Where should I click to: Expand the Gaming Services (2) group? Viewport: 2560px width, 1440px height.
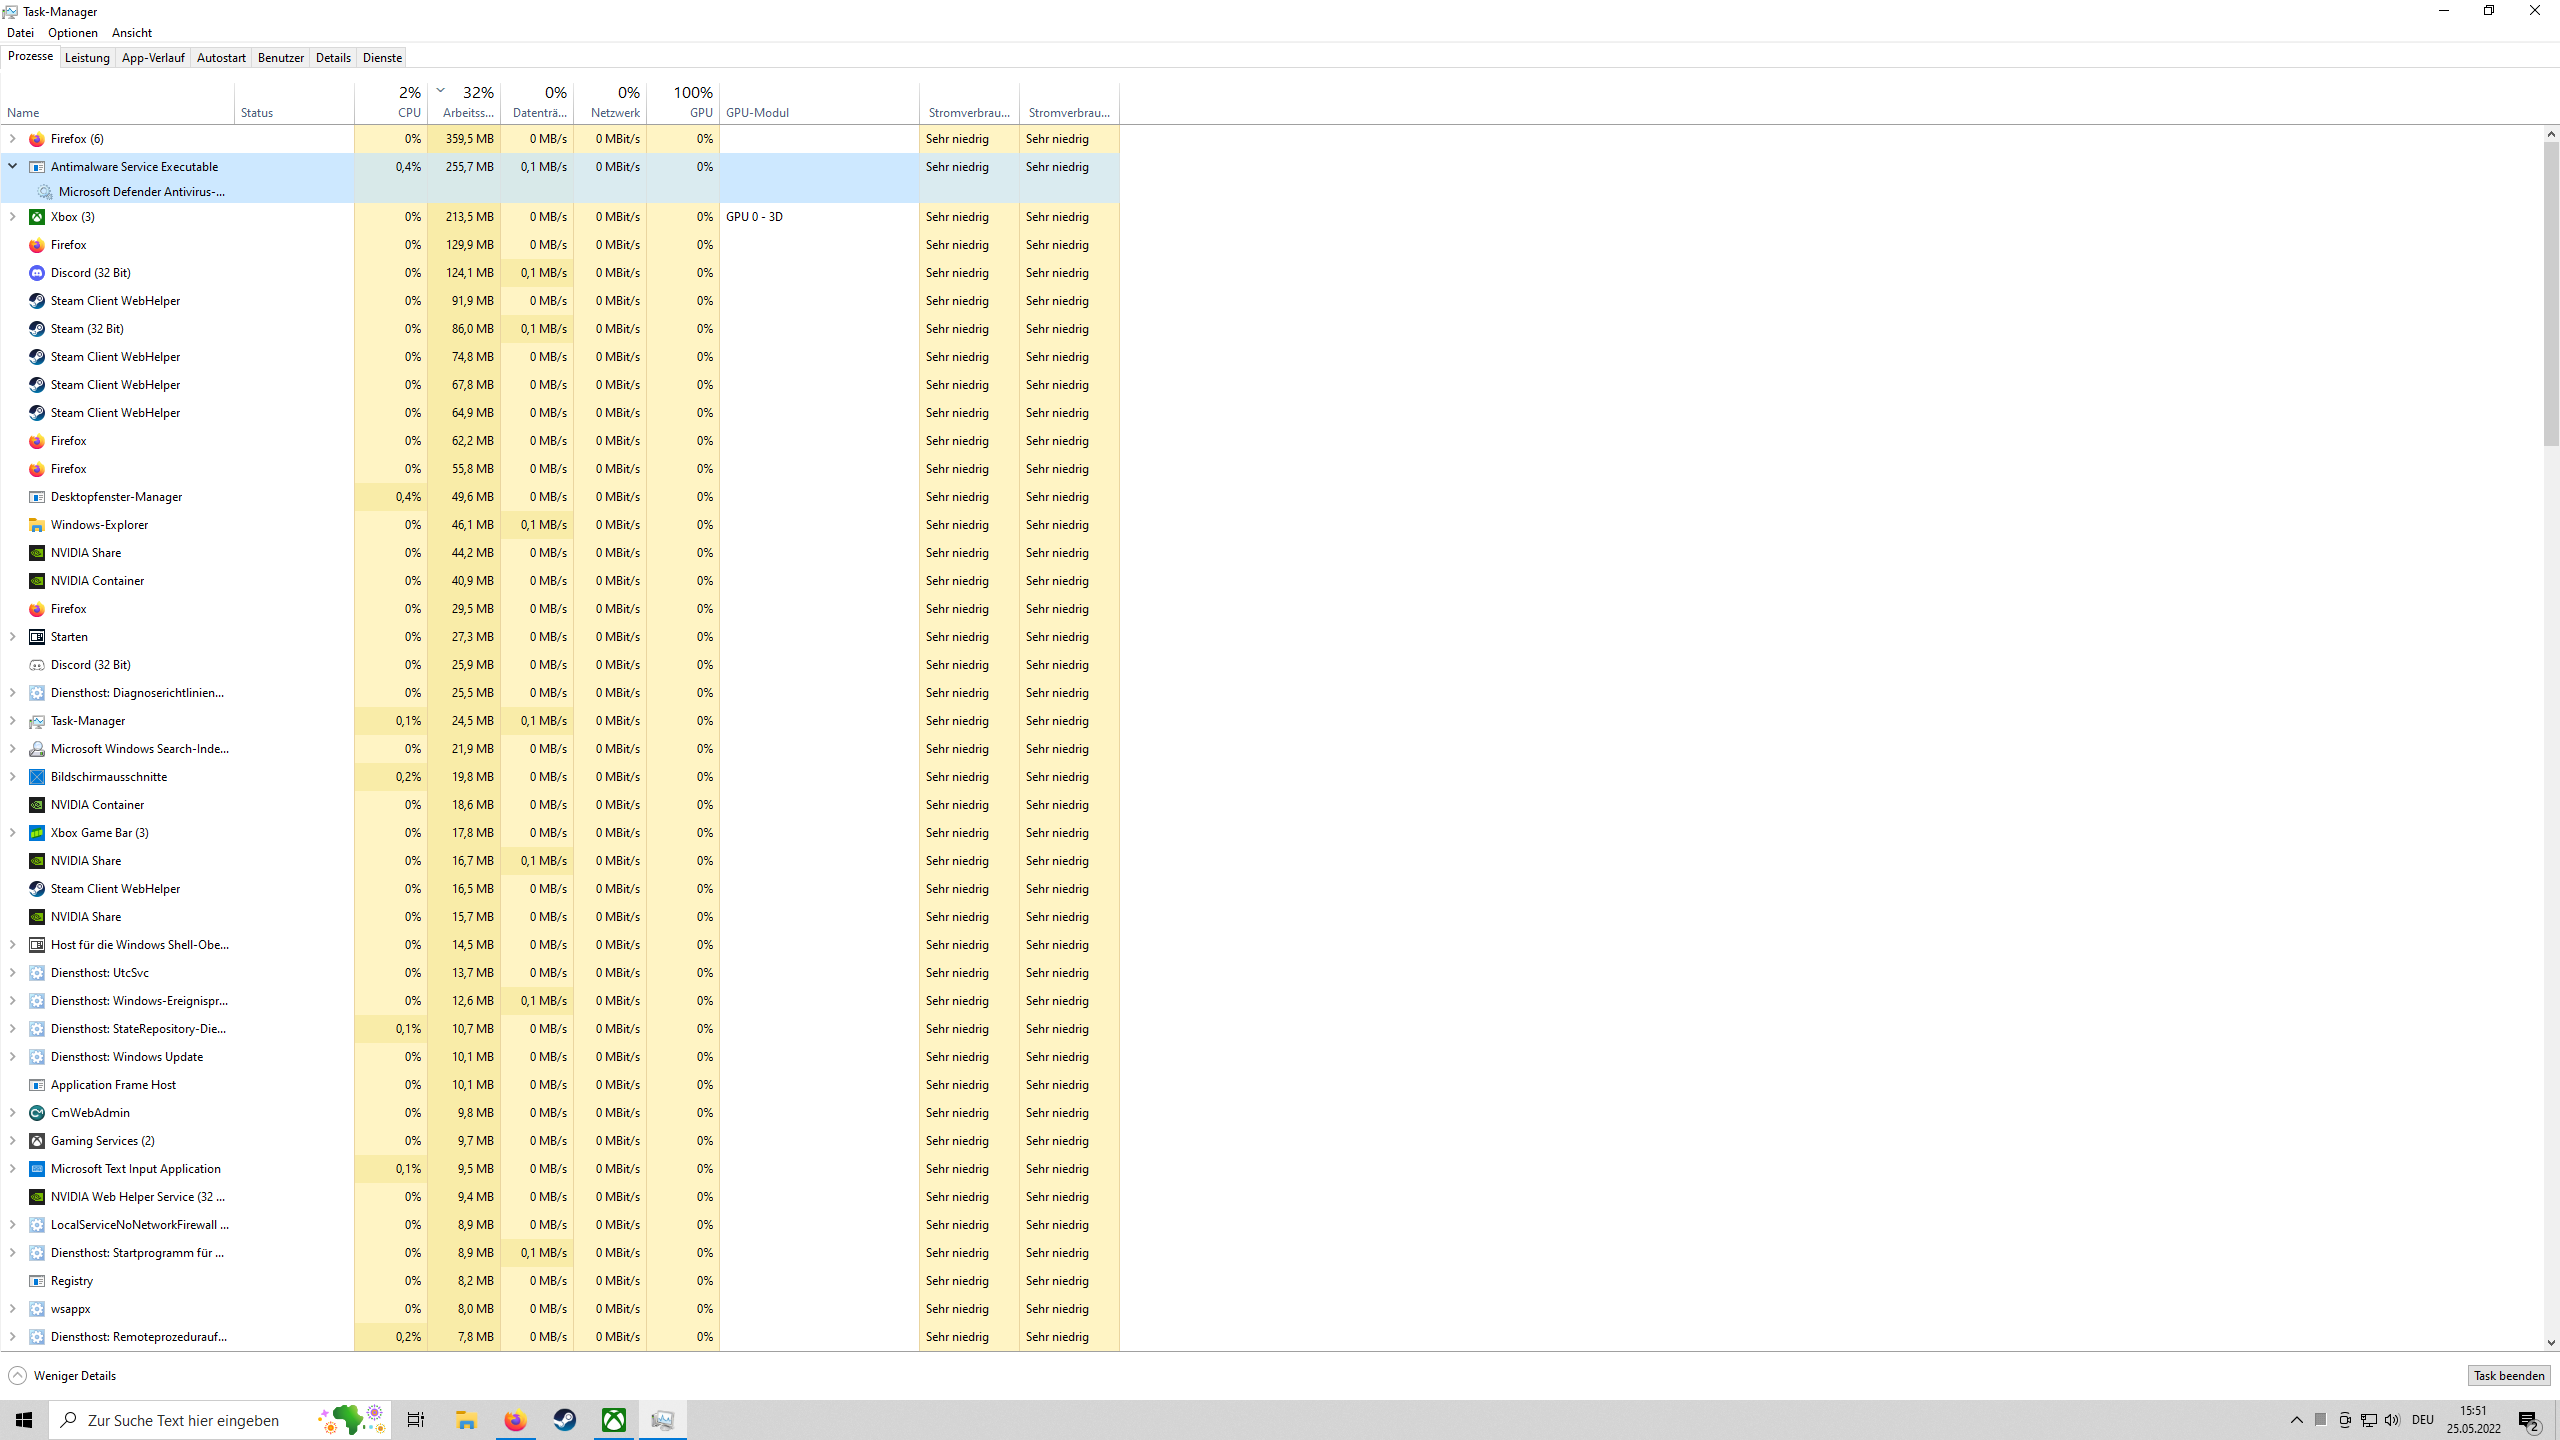13,1141
